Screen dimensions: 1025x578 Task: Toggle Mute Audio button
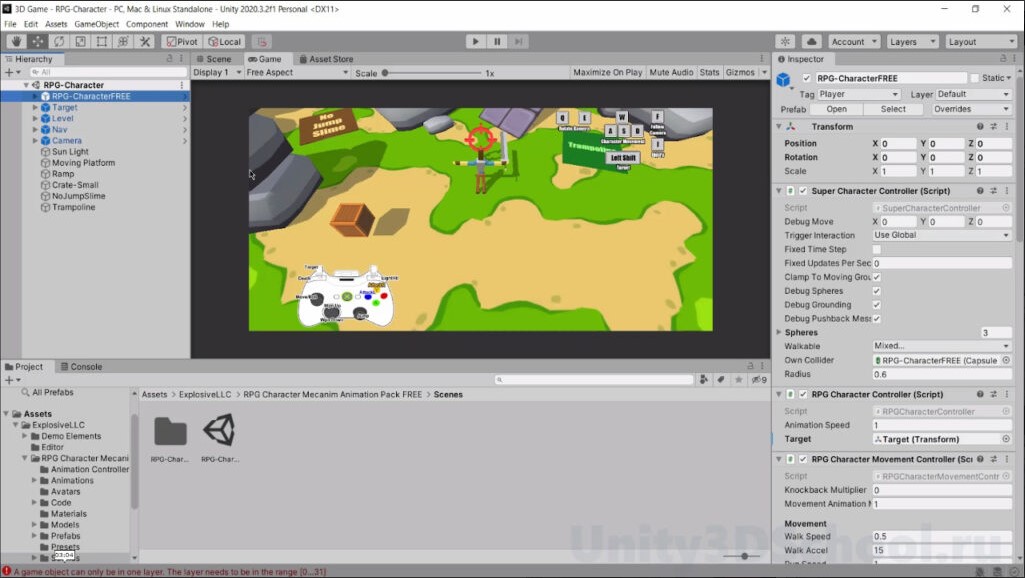[x=671, y=73]
